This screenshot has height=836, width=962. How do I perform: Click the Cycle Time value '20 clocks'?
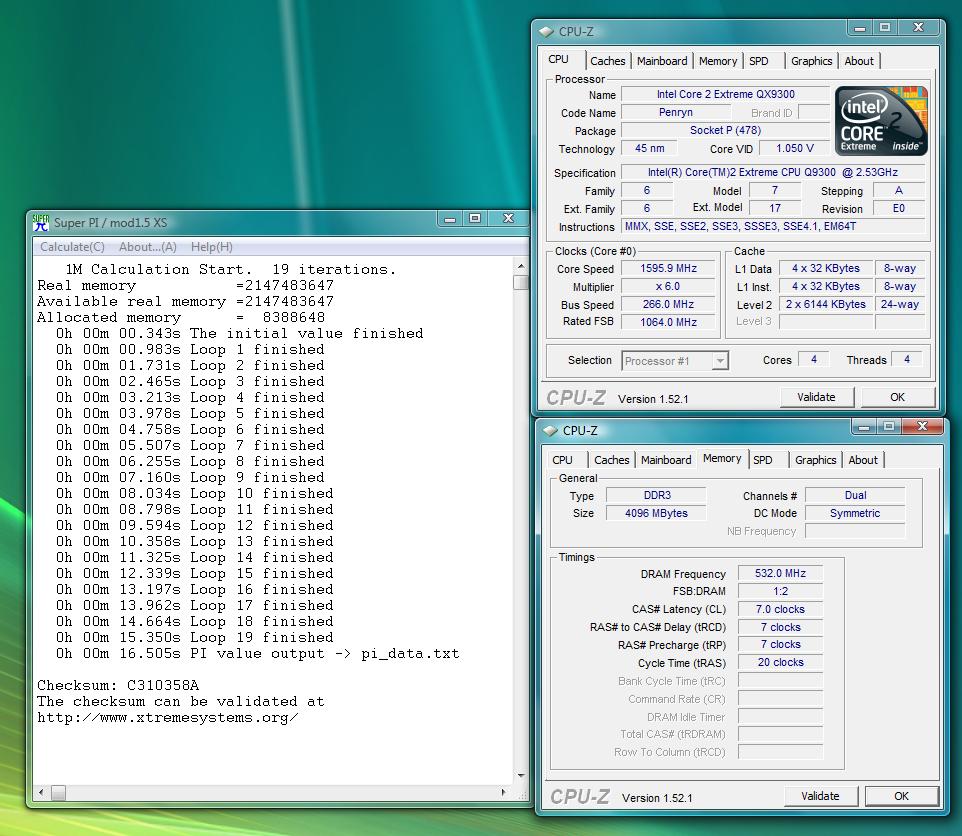click(x=780, y=662)
